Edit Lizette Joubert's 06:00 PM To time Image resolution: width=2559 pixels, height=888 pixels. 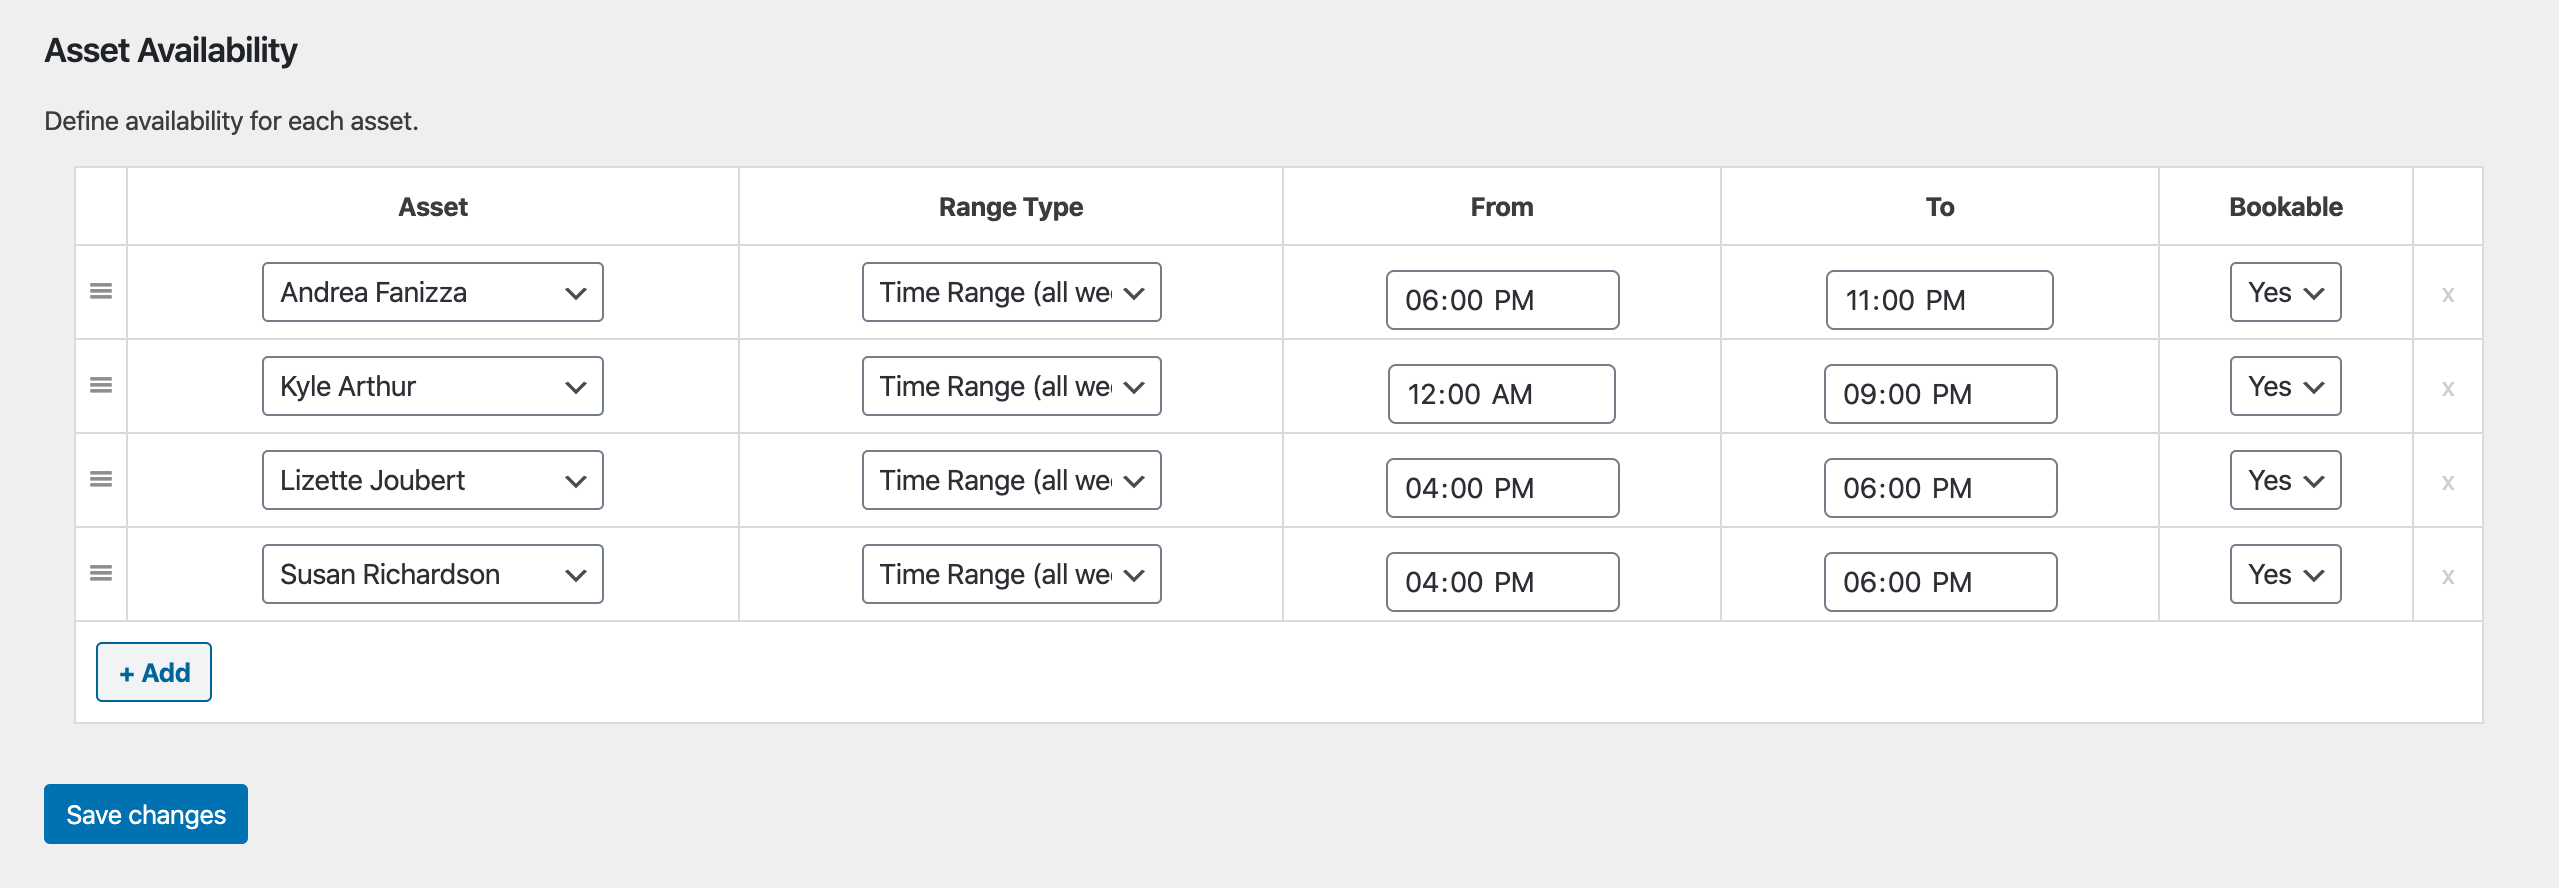1940,488
